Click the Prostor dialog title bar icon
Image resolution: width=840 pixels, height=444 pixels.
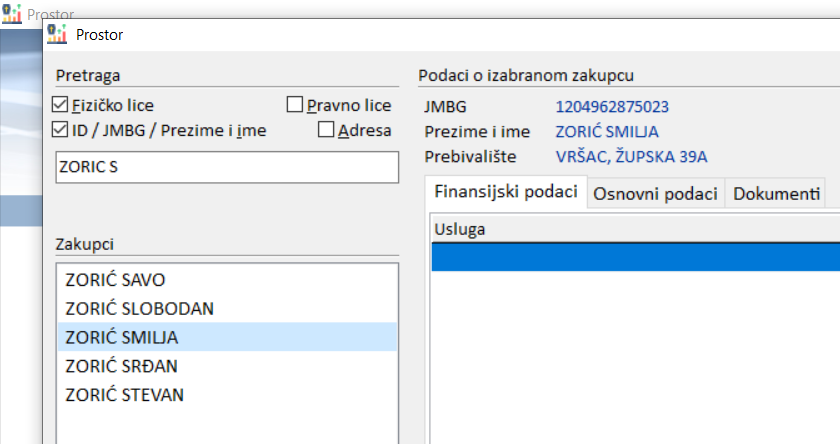(57, 35)
